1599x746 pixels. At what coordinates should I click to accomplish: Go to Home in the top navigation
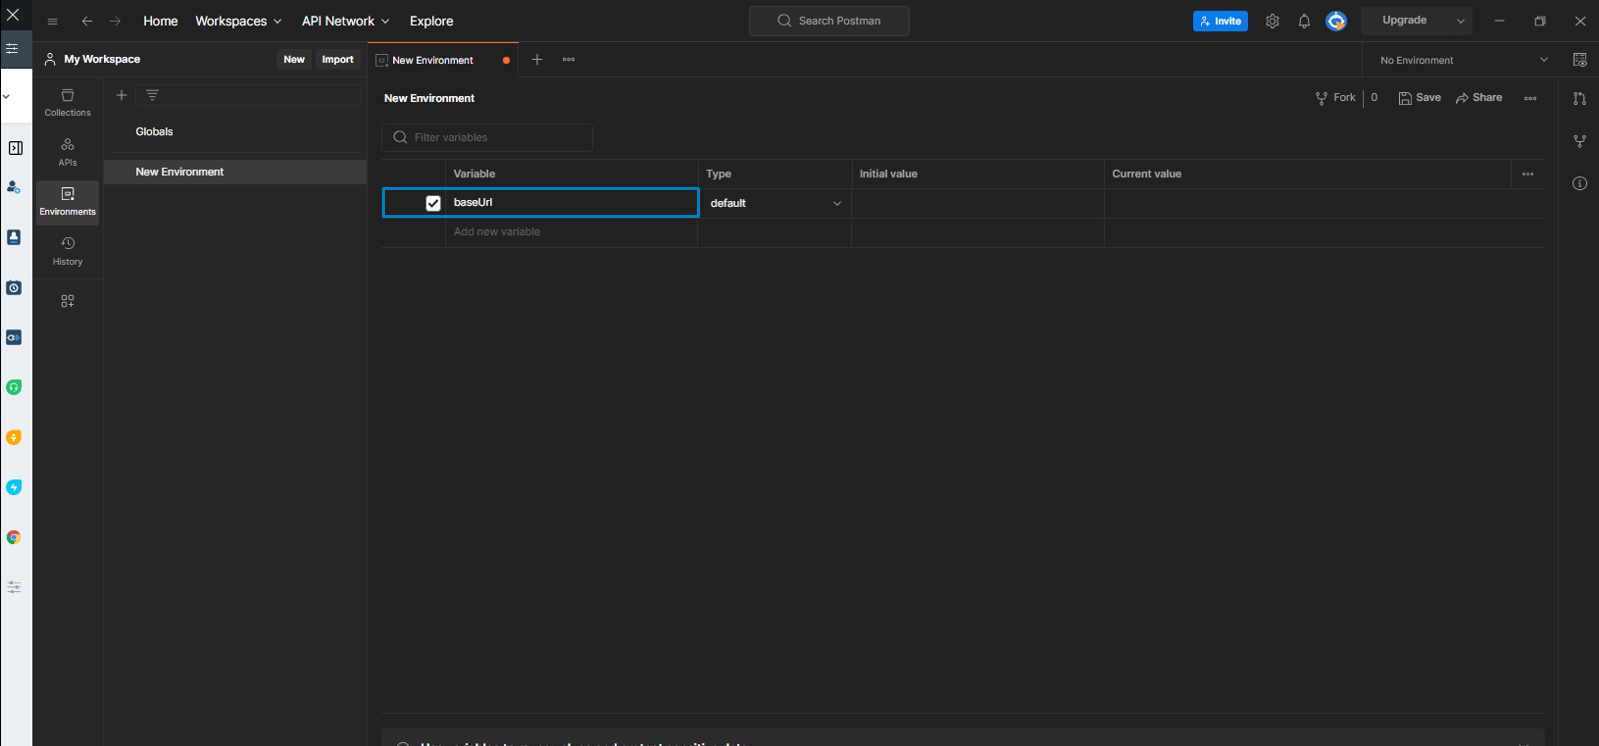160,21
